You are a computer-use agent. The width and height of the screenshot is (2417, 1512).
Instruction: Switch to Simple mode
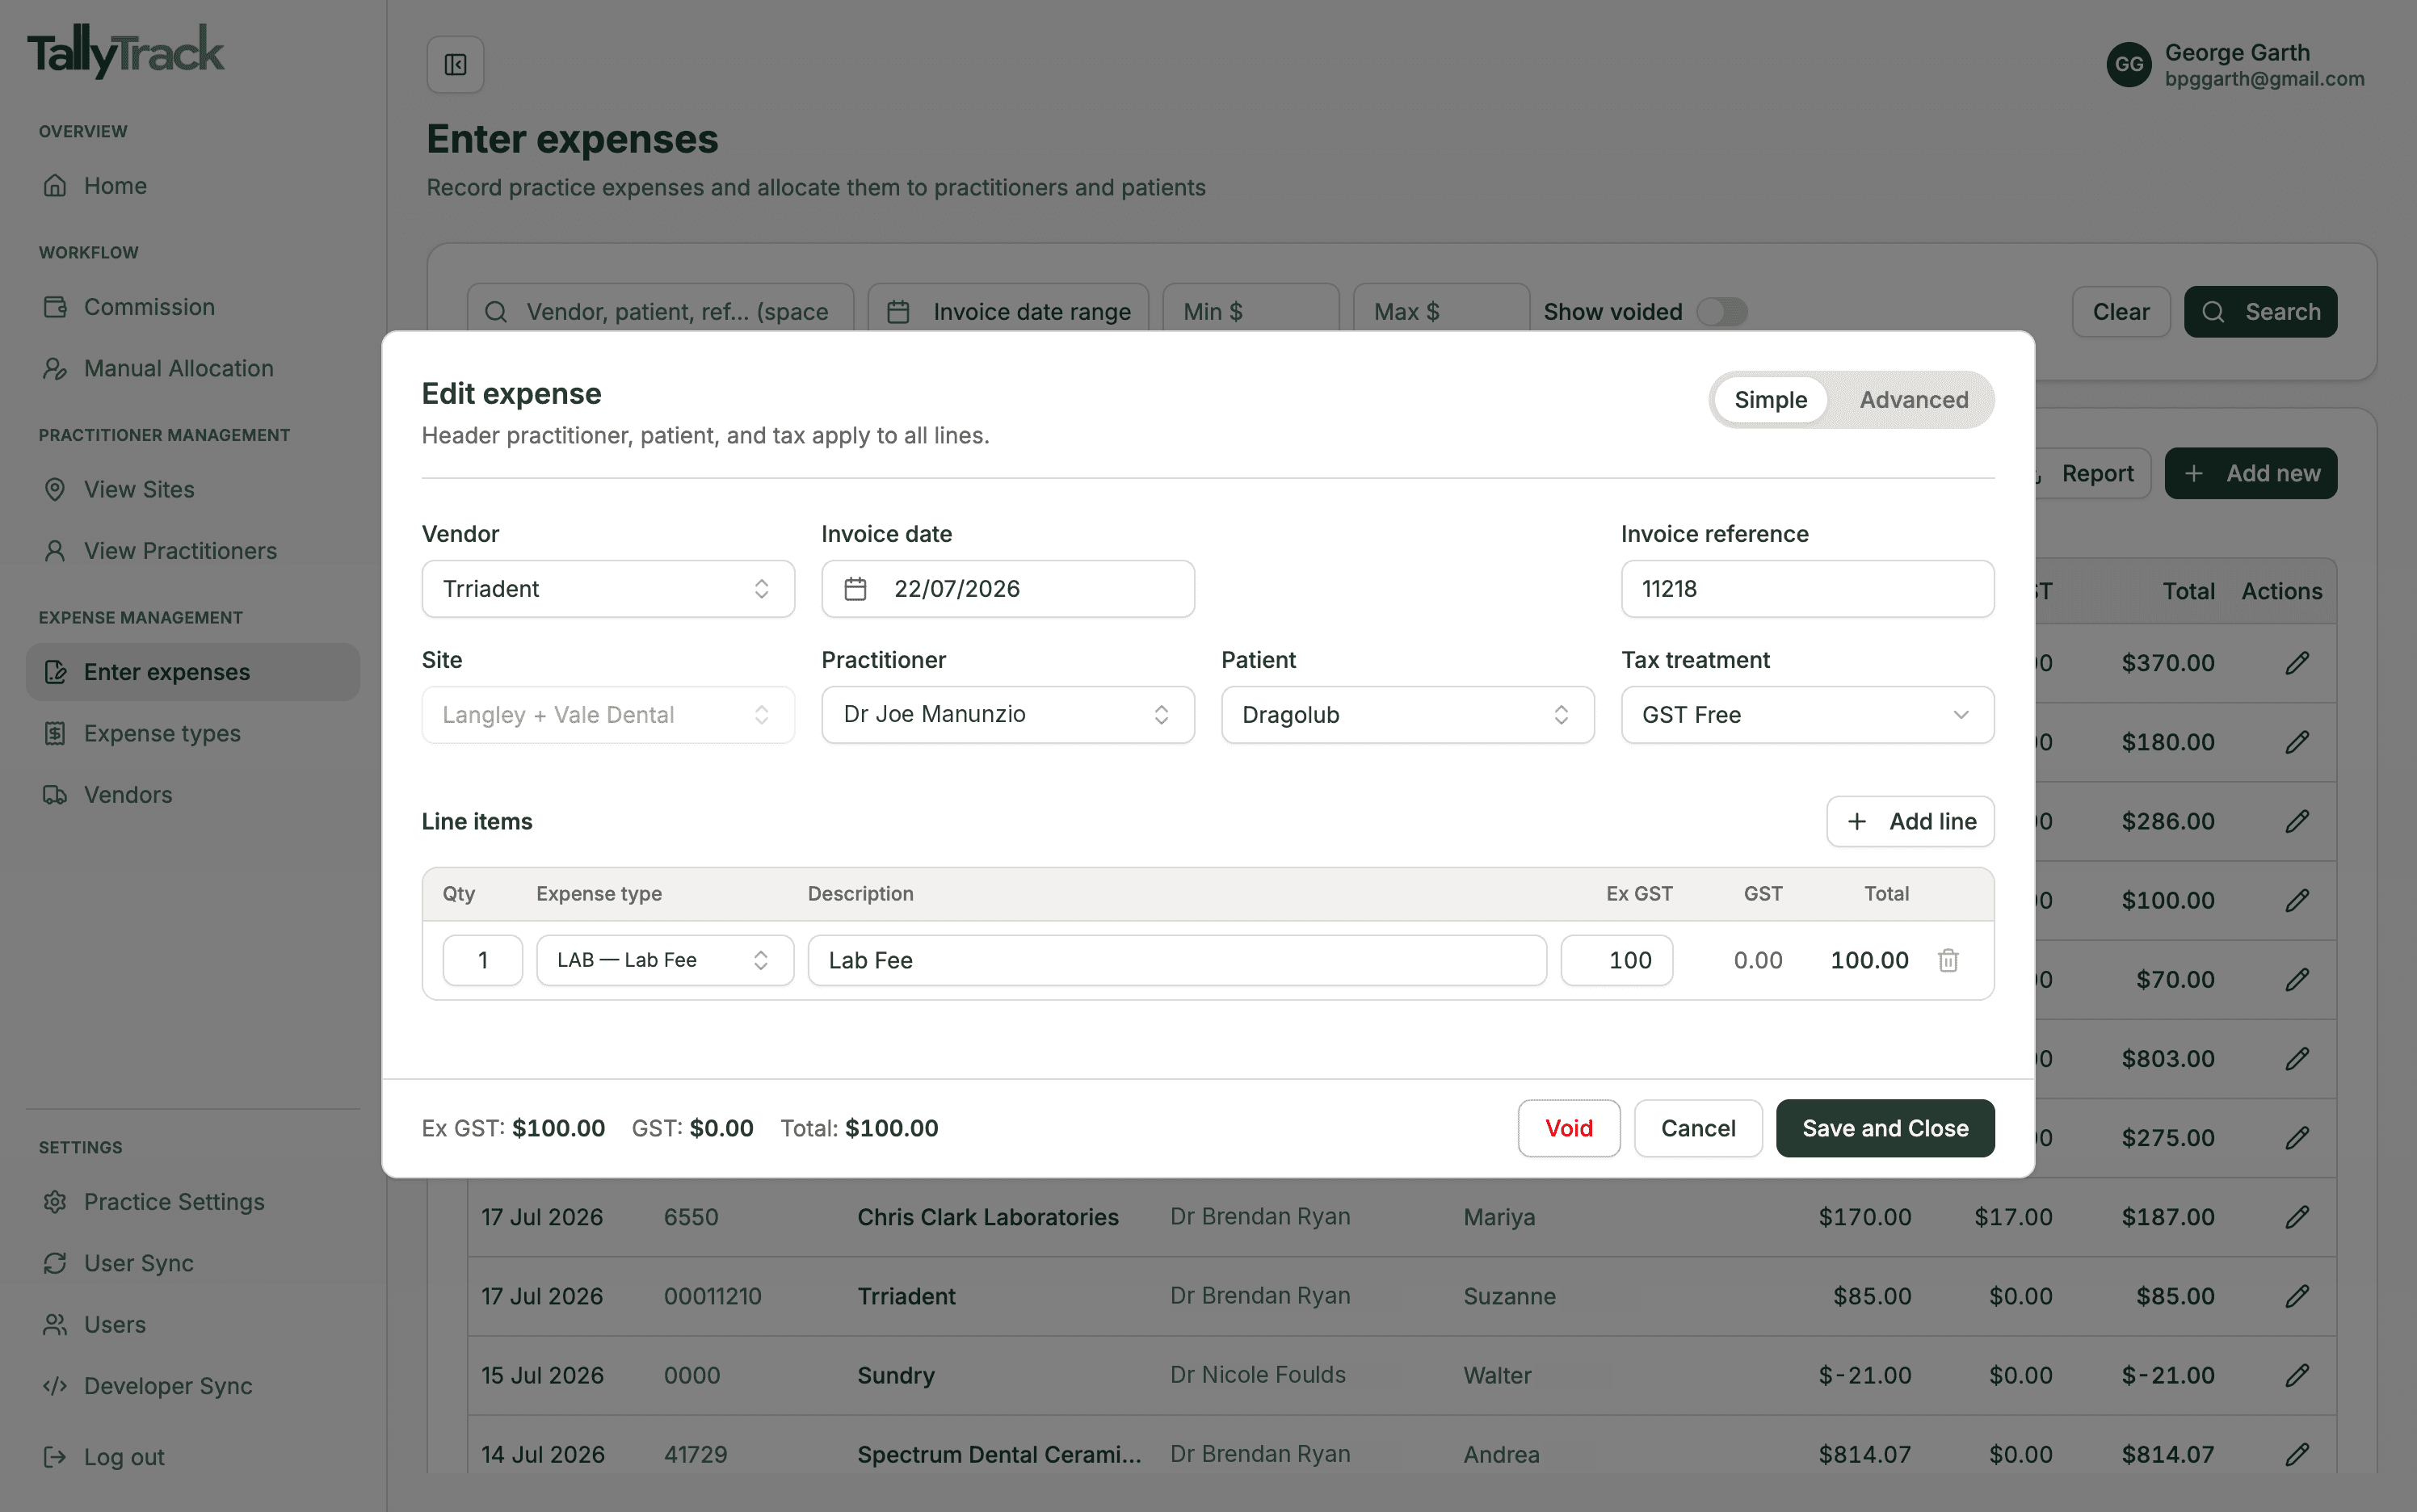(1770, 400)
